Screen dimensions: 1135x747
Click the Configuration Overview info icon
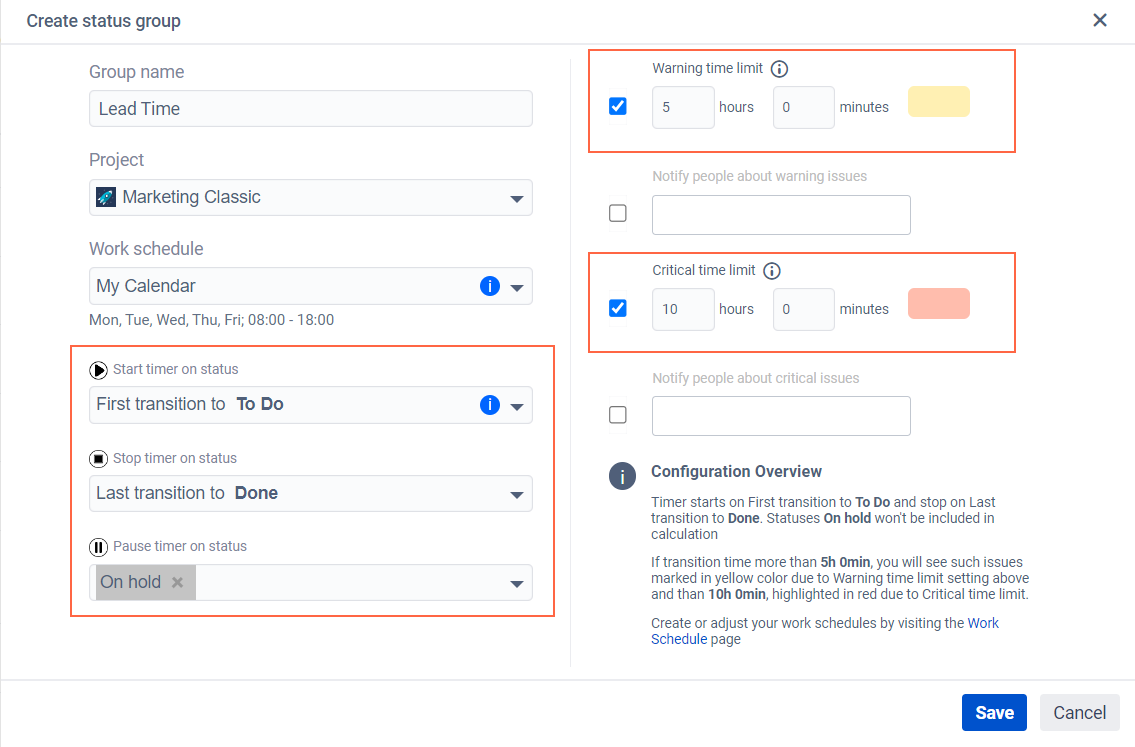coord(622,476)
